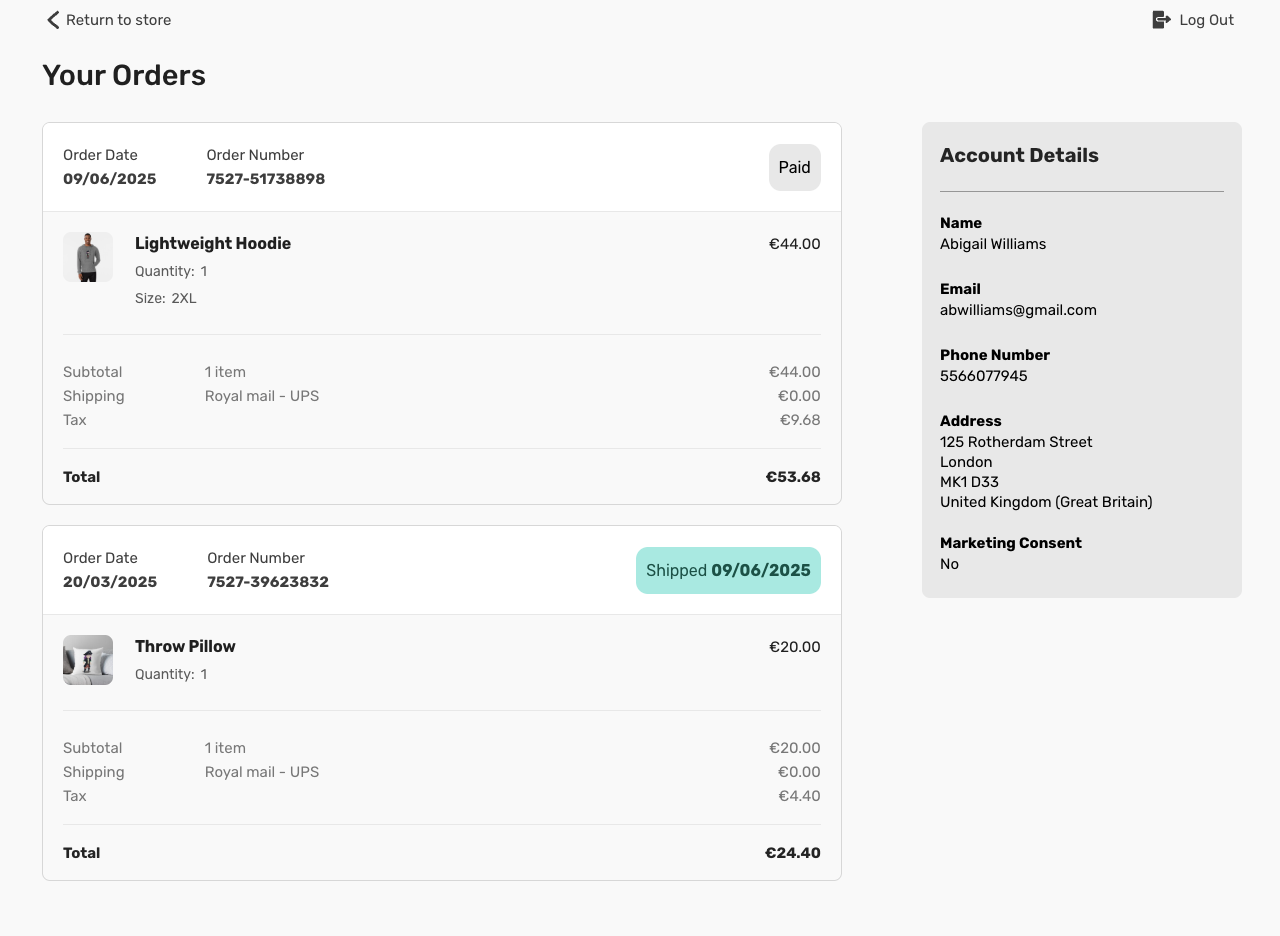
Task: Click postcode MK1 D33
Action: pyautogui.click(x=969, y=482)
